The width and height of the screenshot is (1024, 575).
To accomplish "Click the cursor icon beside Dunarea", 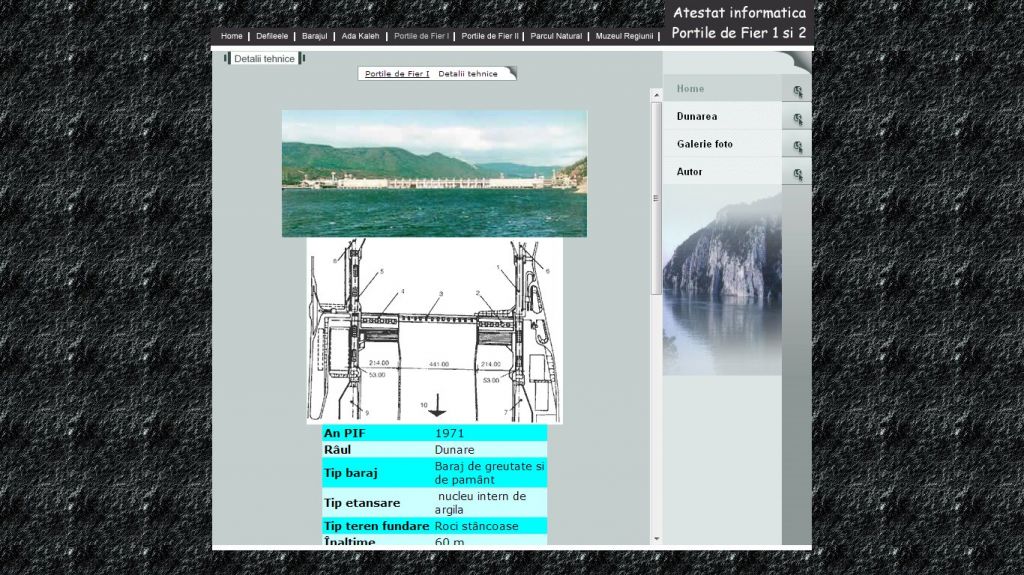I will (x=797, y=119).
